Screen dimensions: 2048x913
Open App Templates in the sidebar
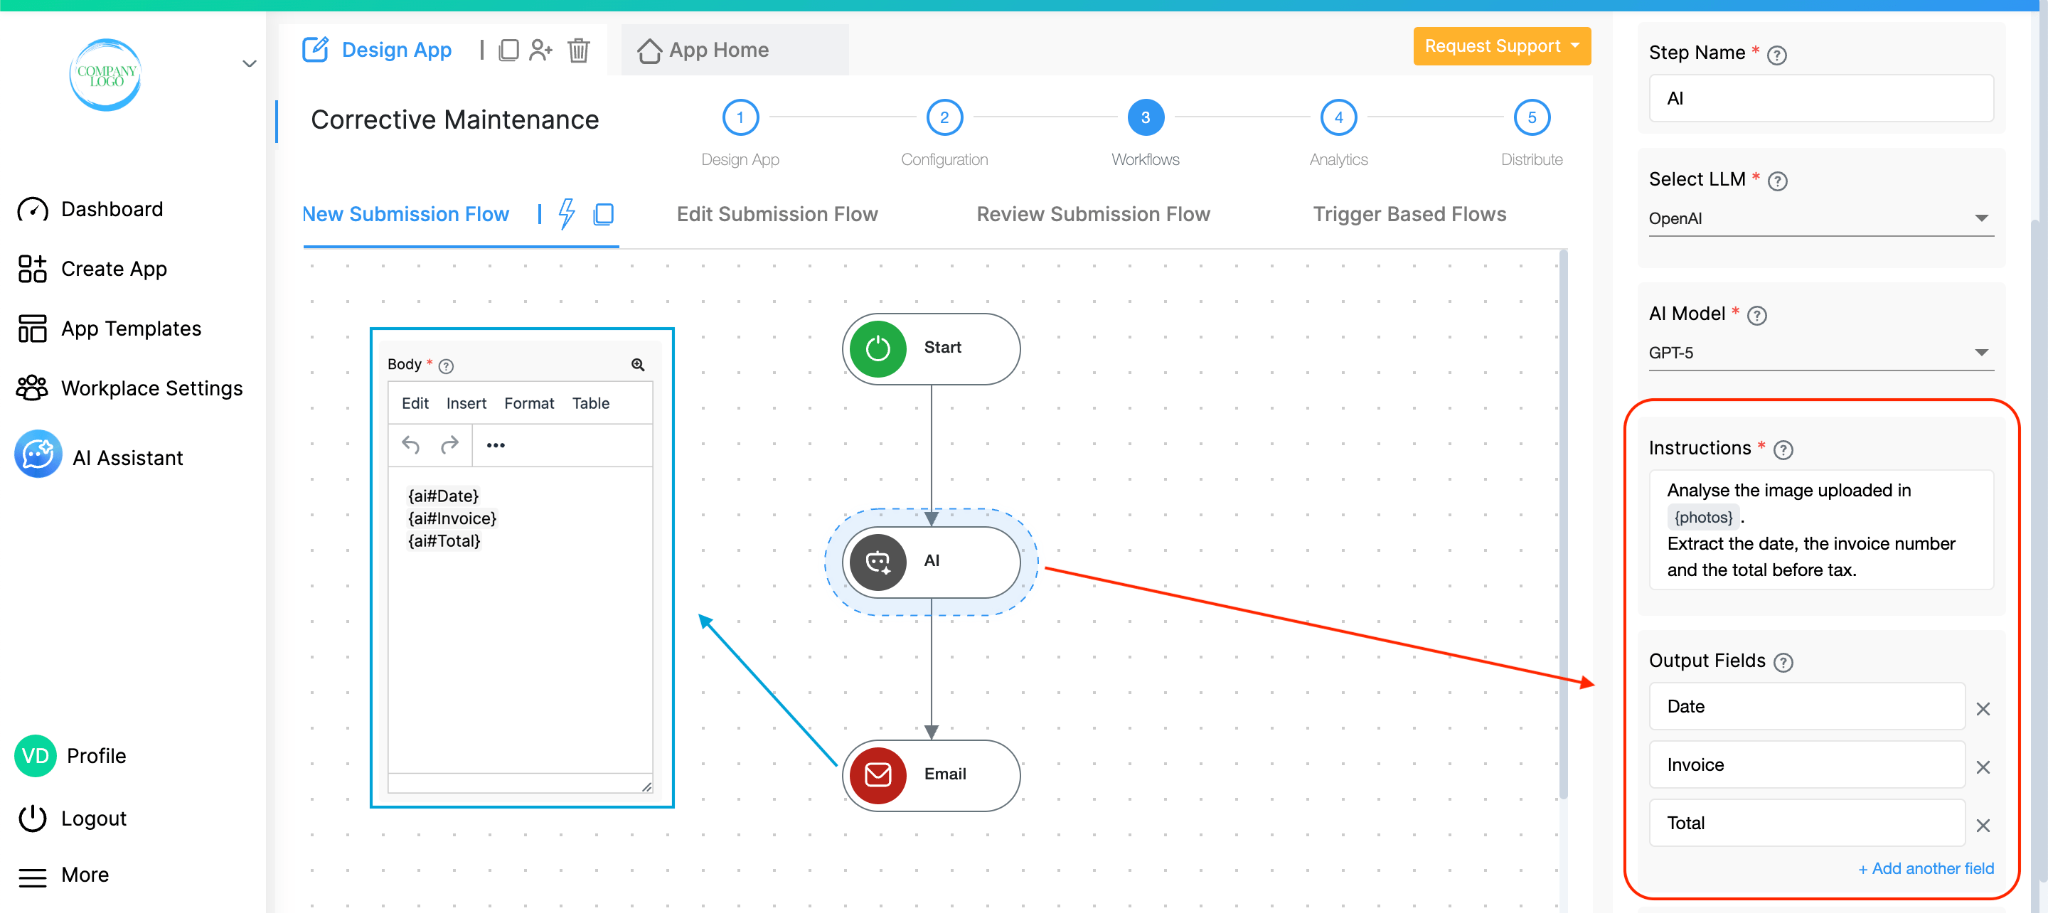[110, 329]
